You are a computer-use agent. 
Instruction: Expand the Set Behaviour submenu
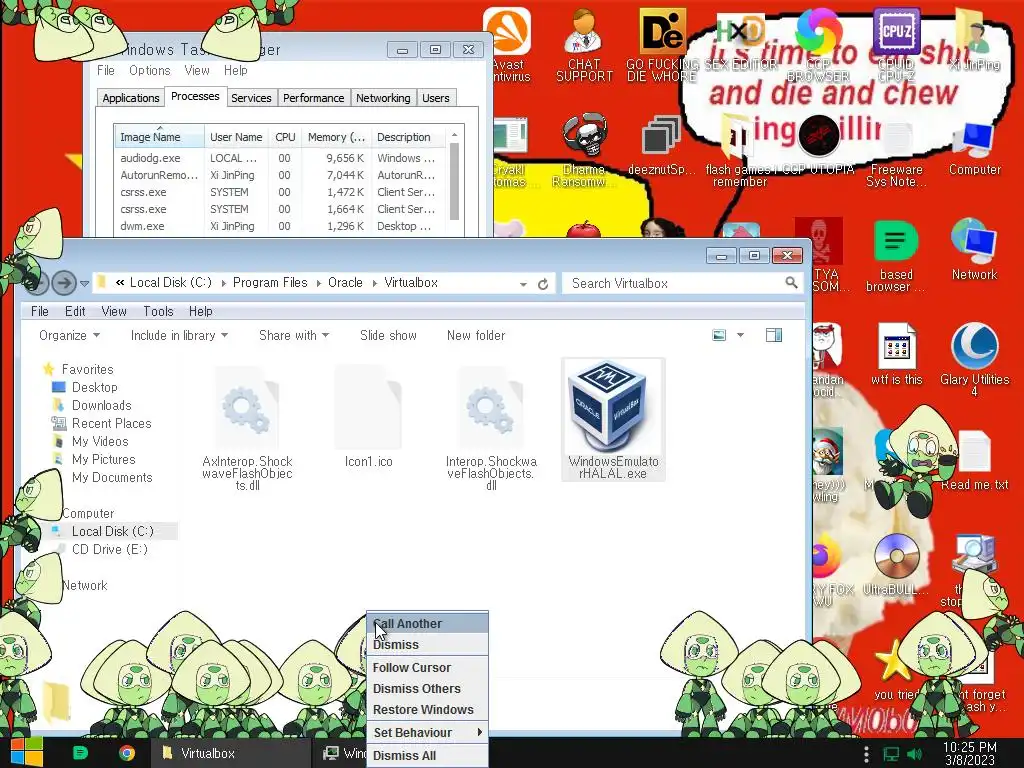(x=428, y=733)
